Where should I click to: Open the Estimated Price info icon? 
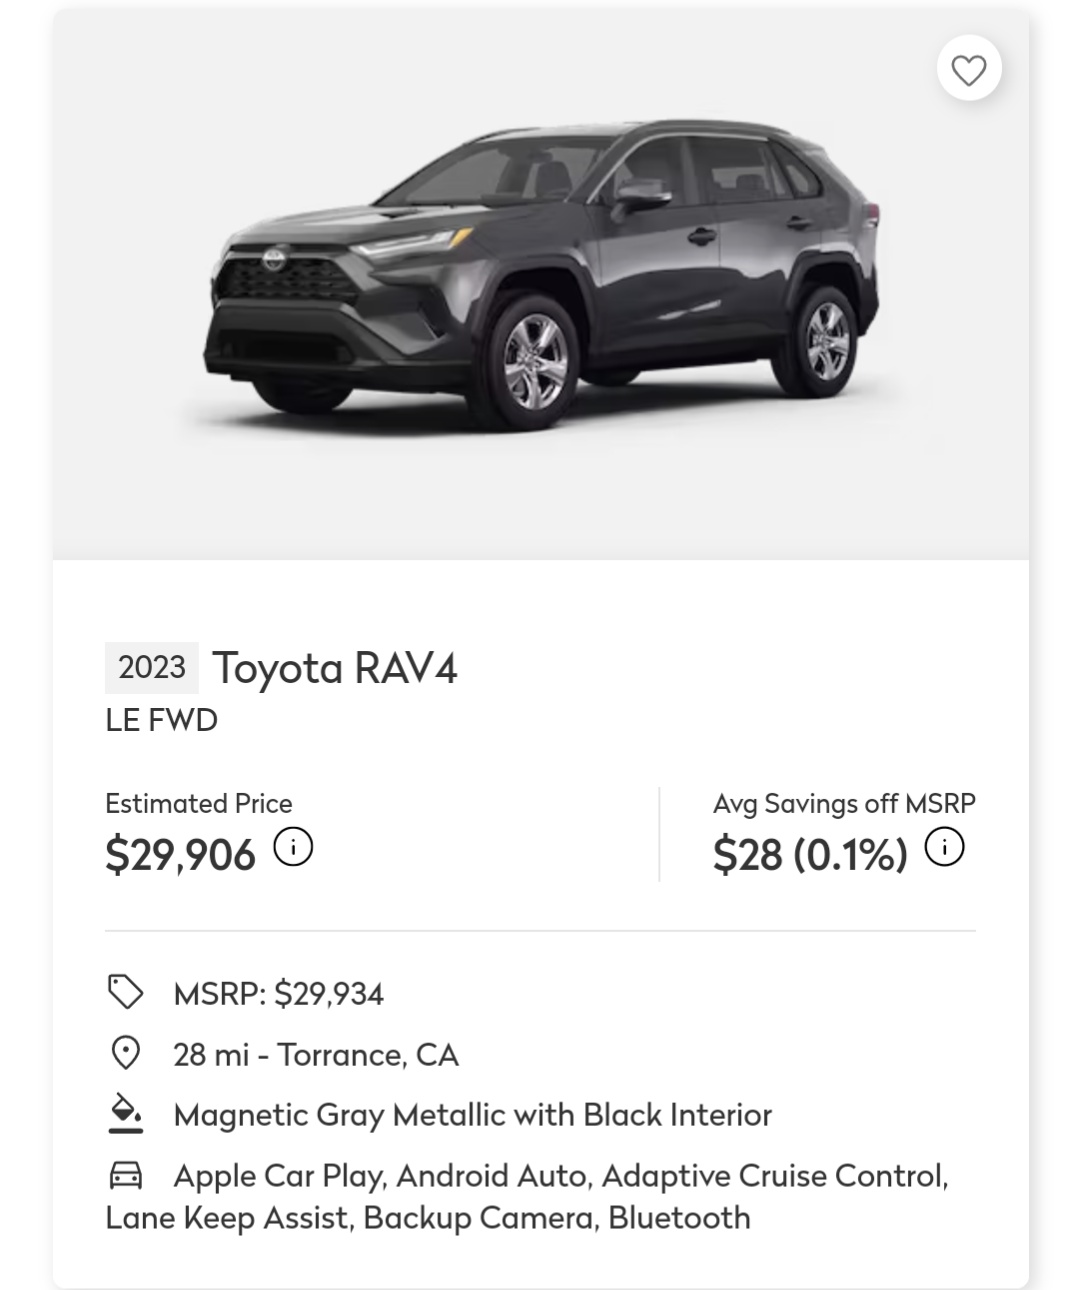[293, 847]
